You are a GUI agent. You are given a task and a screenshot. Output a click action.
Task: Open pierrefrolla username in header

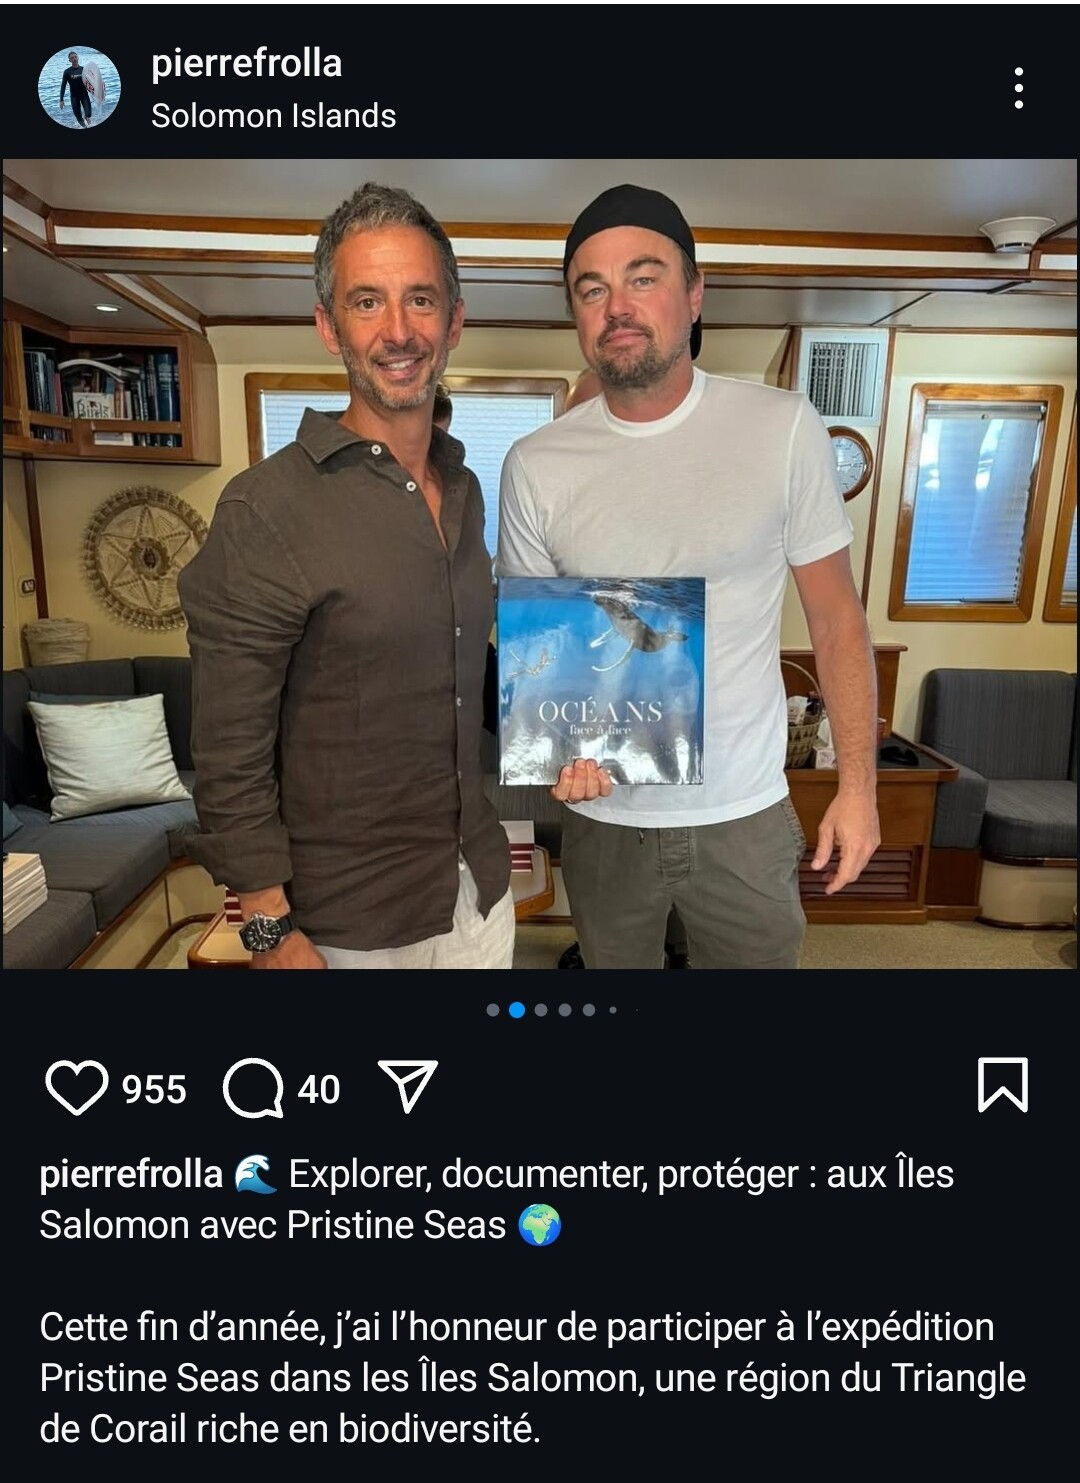(246, 63)
